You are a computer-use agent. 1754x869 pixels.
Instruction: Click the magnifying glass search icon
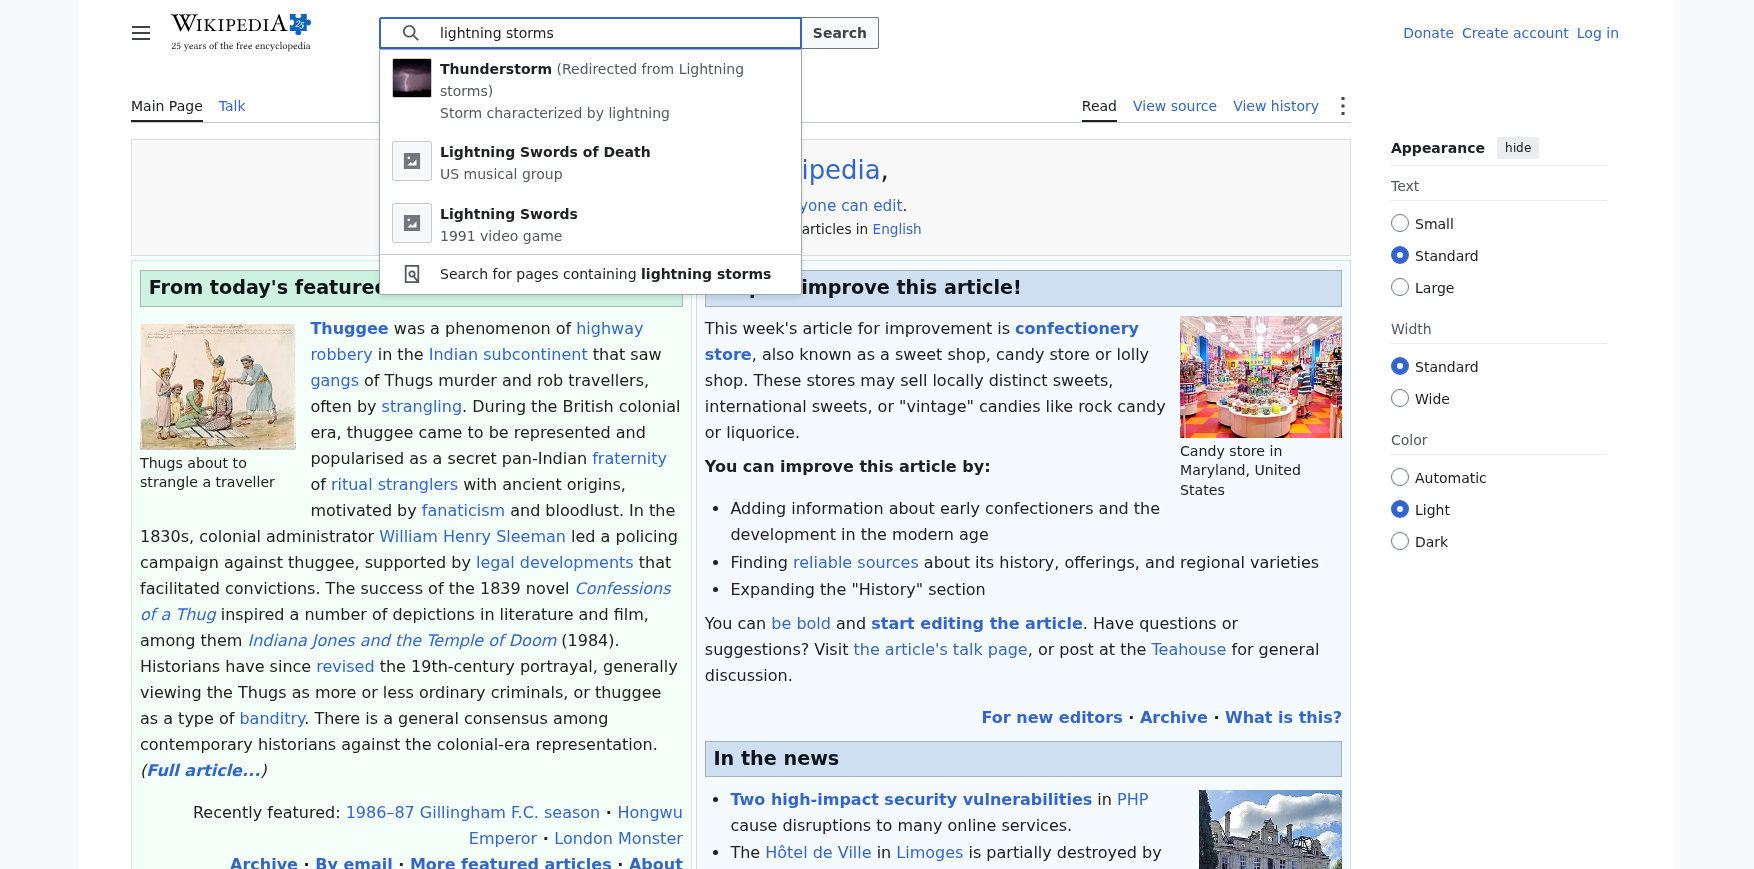pyautogui.click(x=410, y=33)
